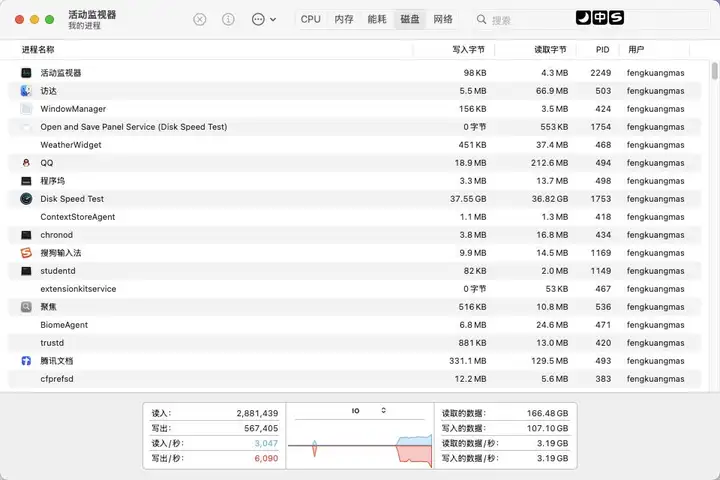The image size is (720, 480).
Task: Open the process info (i) icon
Action: click(x=228, y=19)
